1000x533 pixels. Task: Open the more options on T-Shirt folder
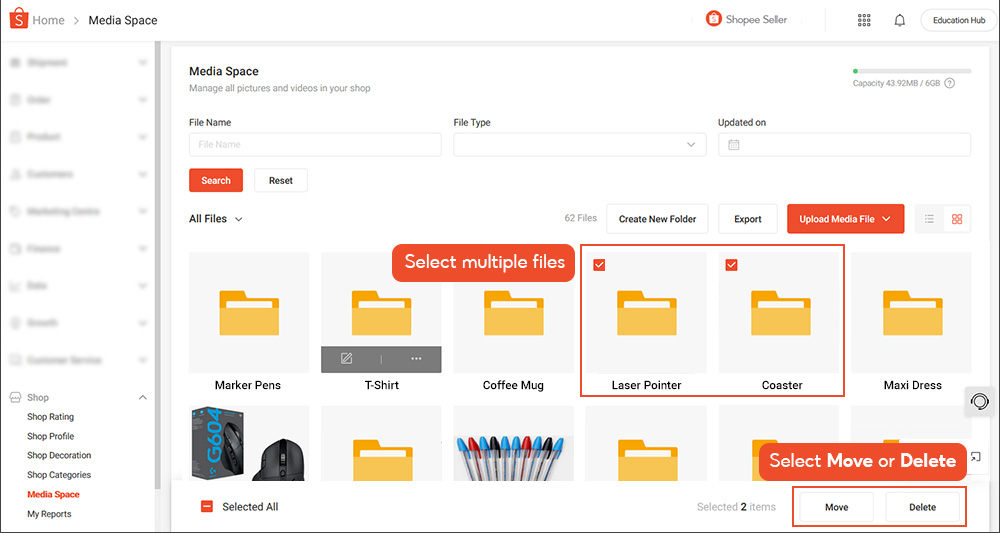point(416,358)
